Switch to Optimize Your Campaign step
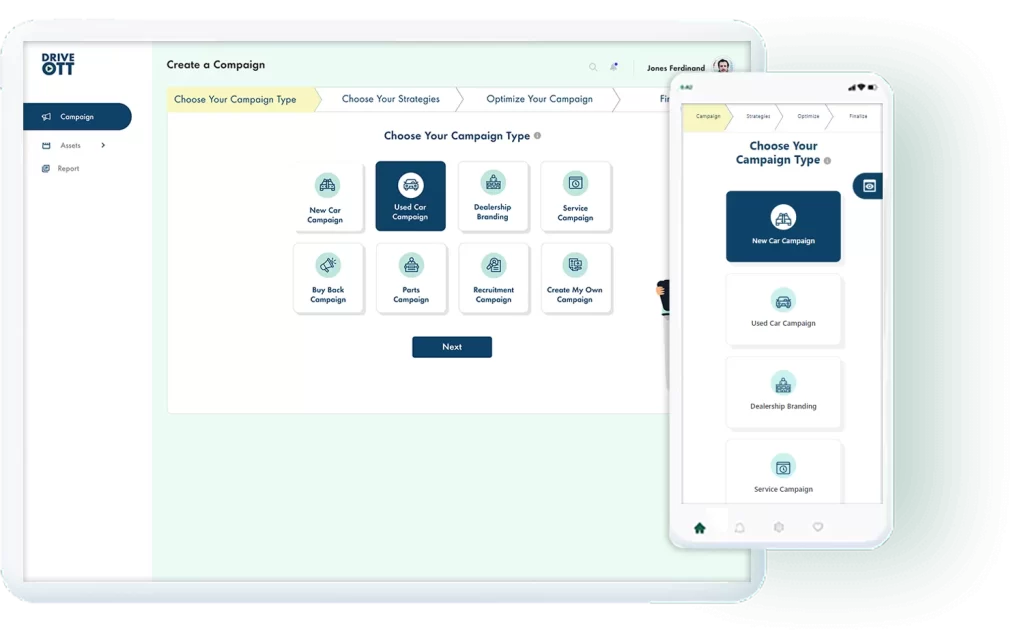 click(x=539, y=100)
